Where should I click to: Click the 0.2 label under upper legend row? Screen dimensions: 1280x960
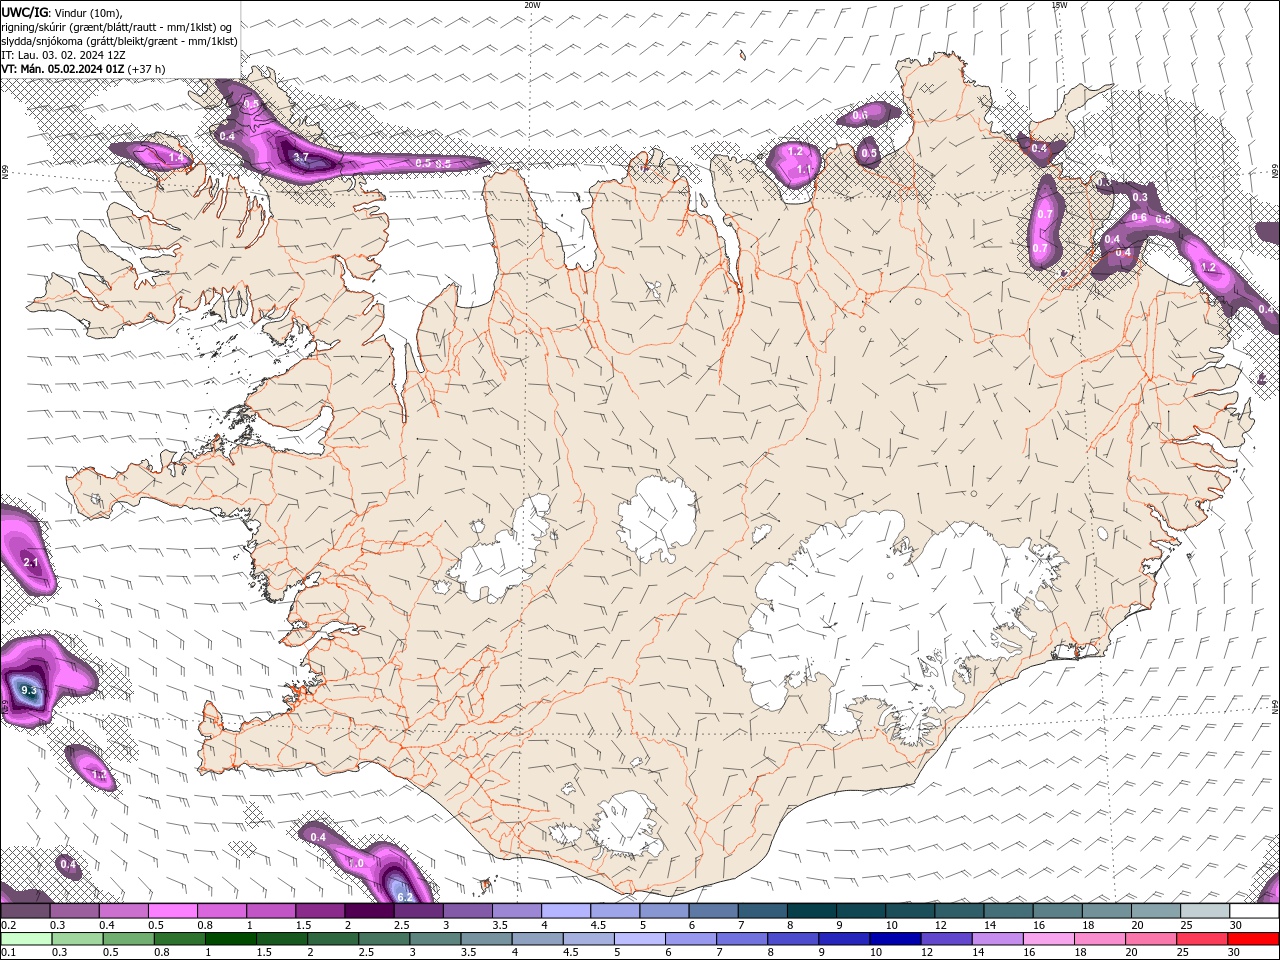tap(9, 925)
